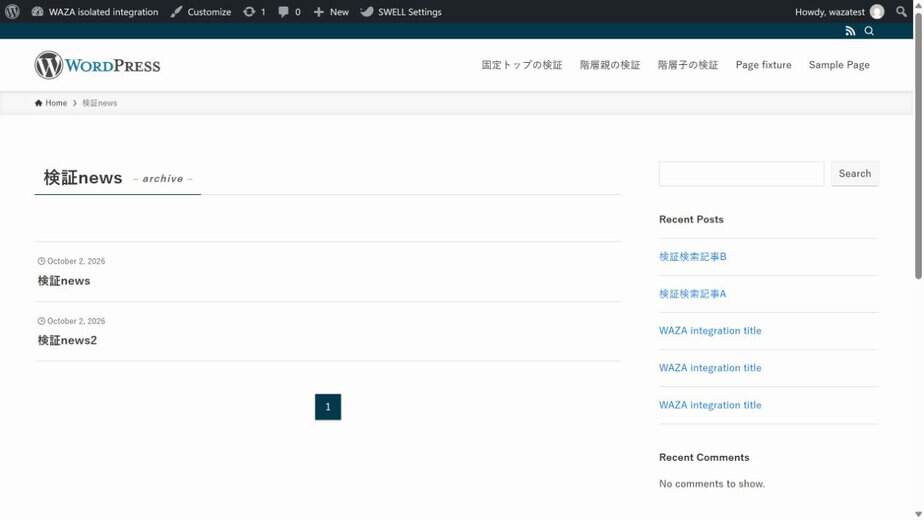This screenshot has width=924, height=520.
Task: Open the Sample Page nav item
Action: click(839, 65)
